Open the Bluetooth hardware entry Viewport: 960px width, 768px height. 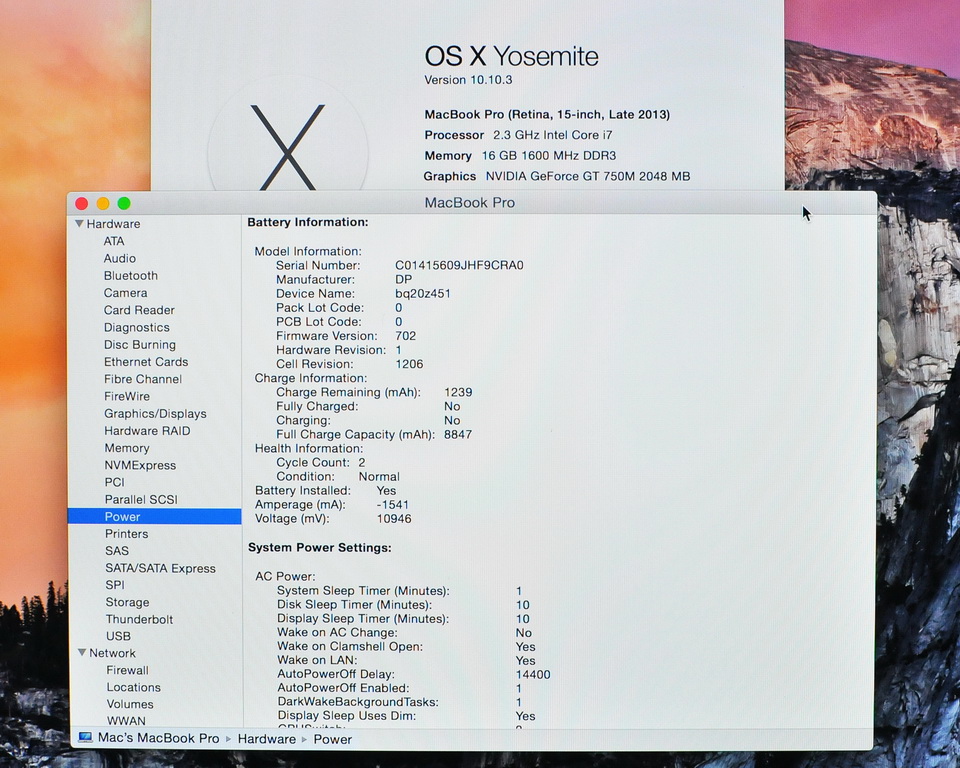click(130, 276)
